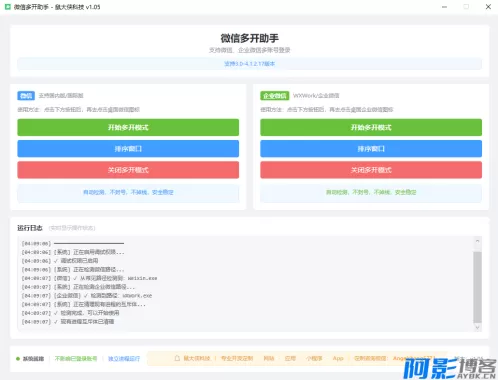Click the blue 独立进程运行 status text
The height and width of the screenshot is (380, 498).
(x=124, y=359)
